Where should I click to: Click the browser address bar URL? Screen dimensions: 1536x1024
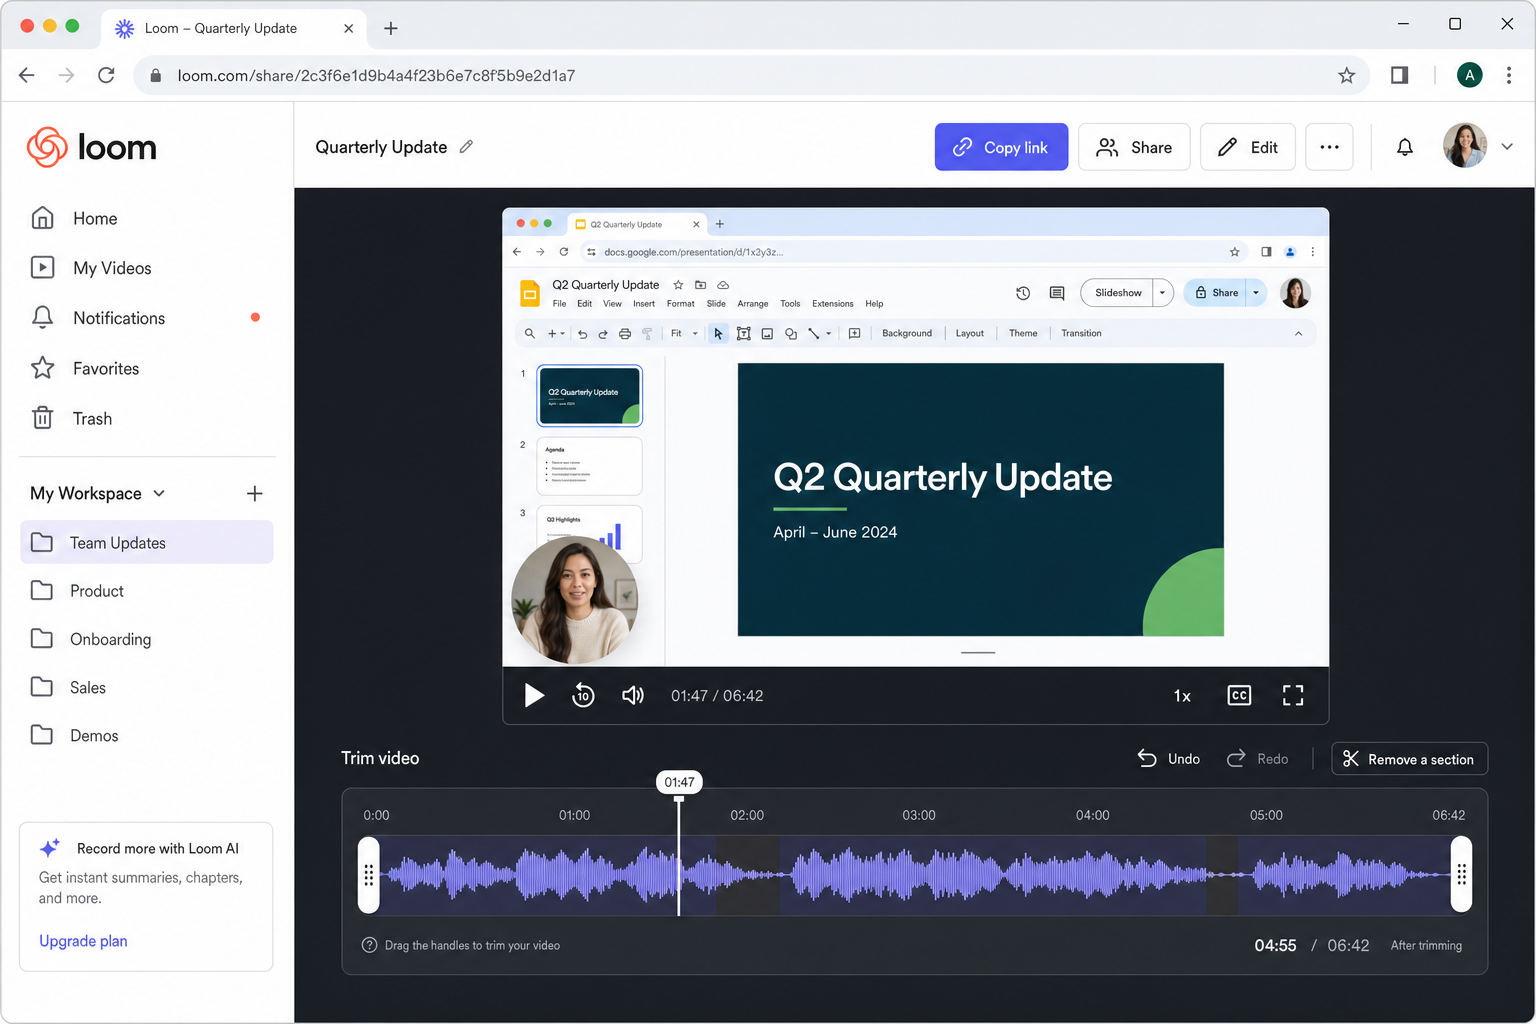pos(376,76)
